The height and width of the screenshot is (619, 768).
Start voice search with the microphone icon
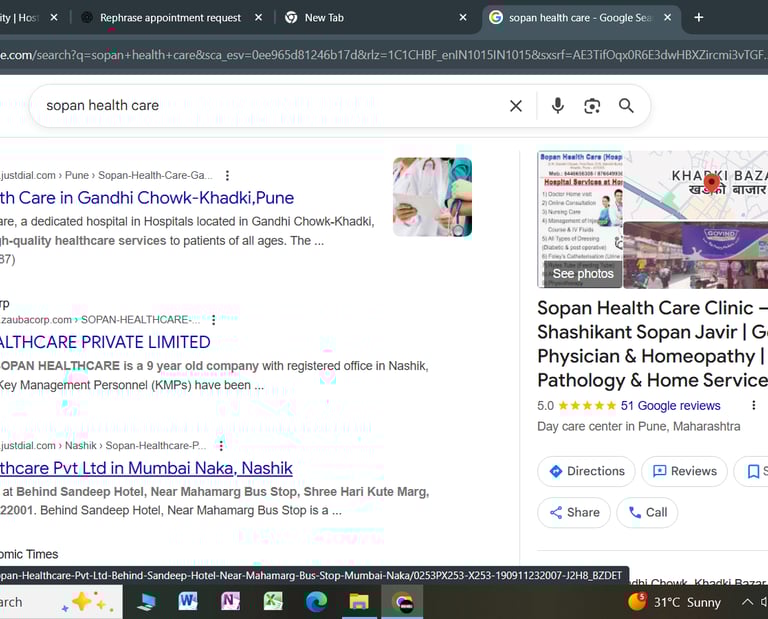tap(557, 106)
